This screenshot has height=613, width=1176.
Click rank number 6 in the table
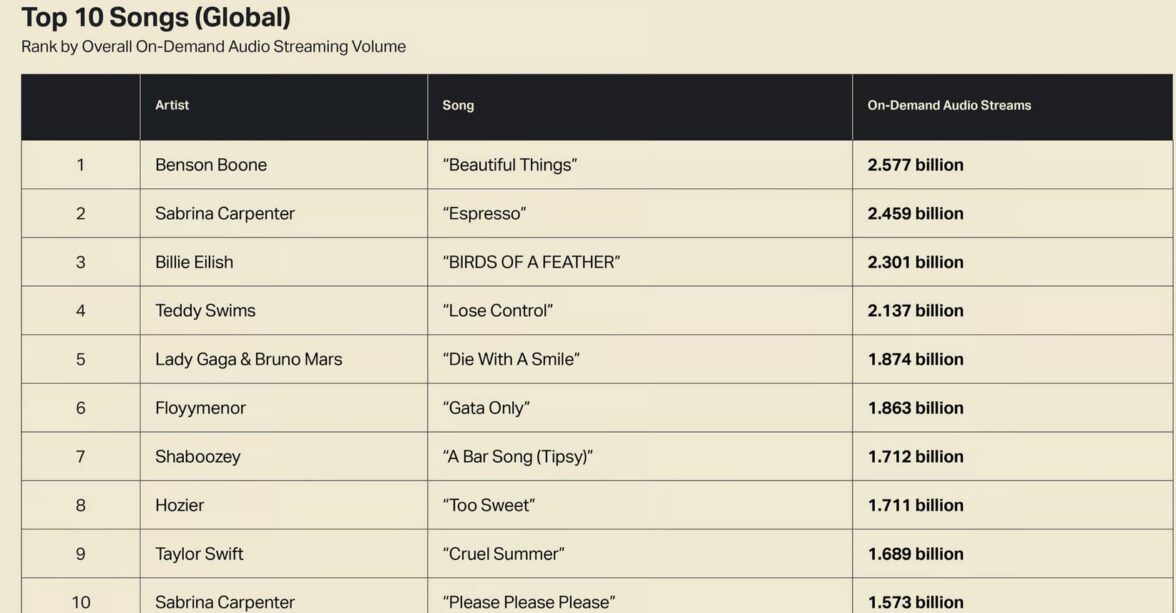click(81, 408)
